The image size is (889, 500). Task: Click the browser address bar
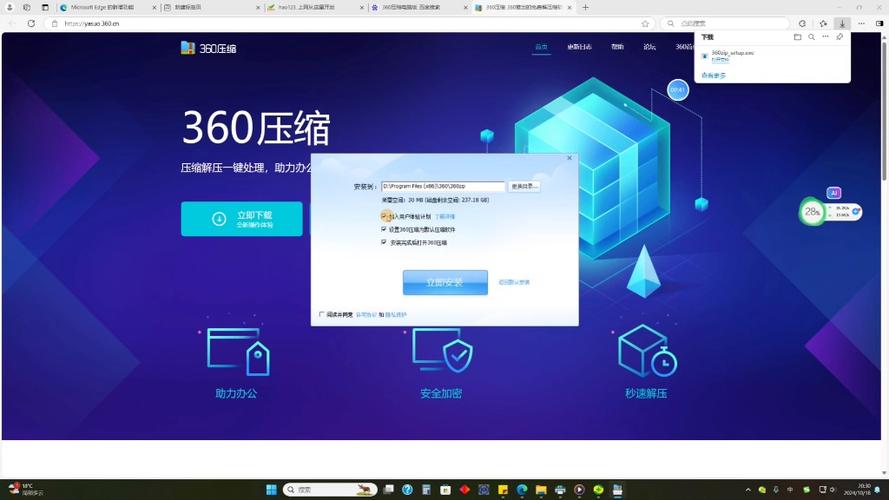coord(350,23)
